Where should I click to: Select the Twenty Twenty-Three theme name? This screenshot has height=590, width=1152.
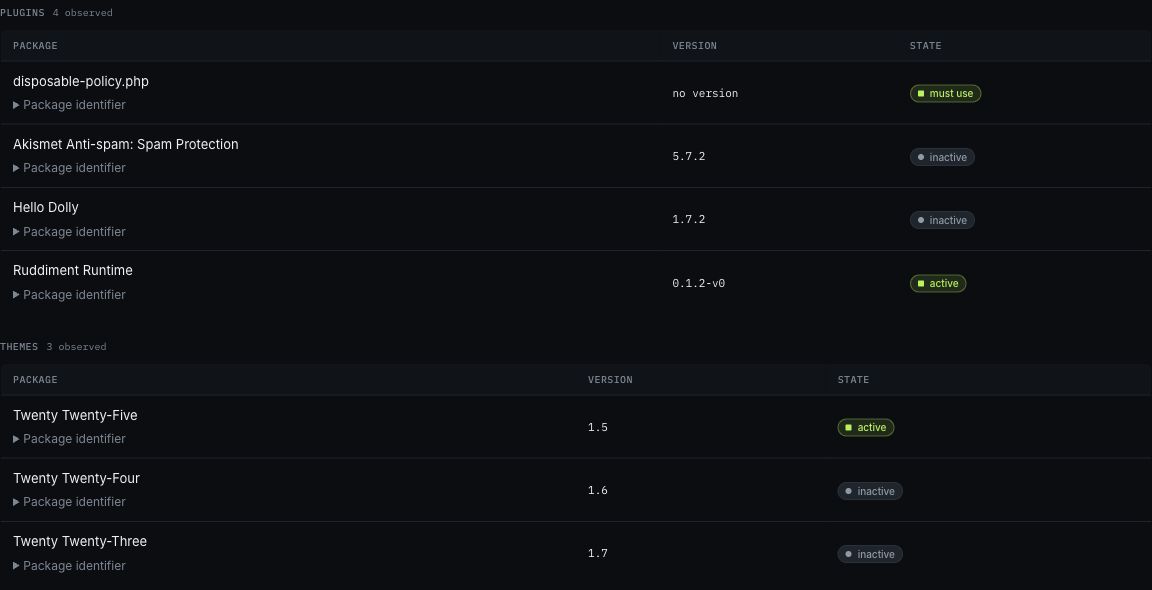pos(80,542)
